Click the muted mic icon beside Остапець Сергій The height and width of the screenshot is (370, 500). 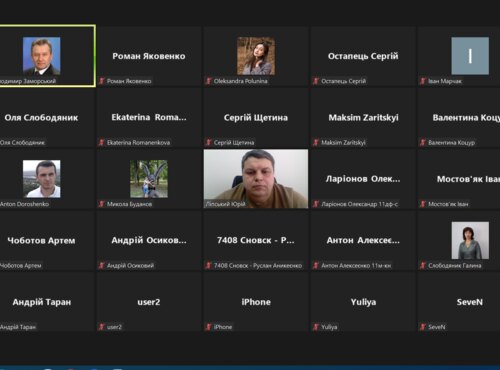click(316, 81)
